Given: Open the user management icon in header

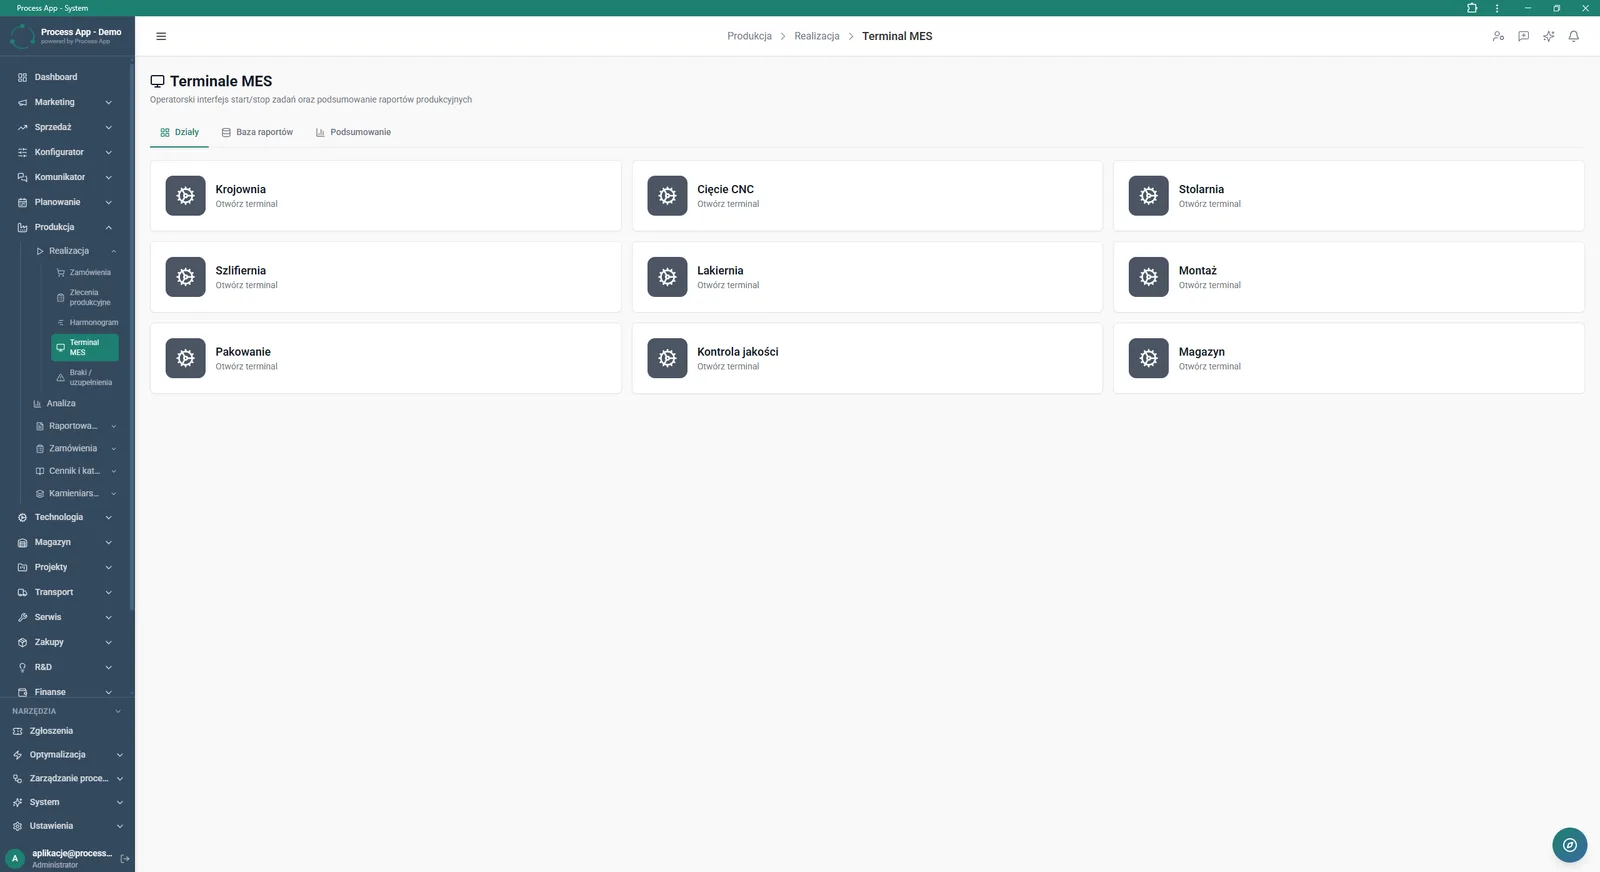Looking at the screenshot, I should coord(1498,36).
